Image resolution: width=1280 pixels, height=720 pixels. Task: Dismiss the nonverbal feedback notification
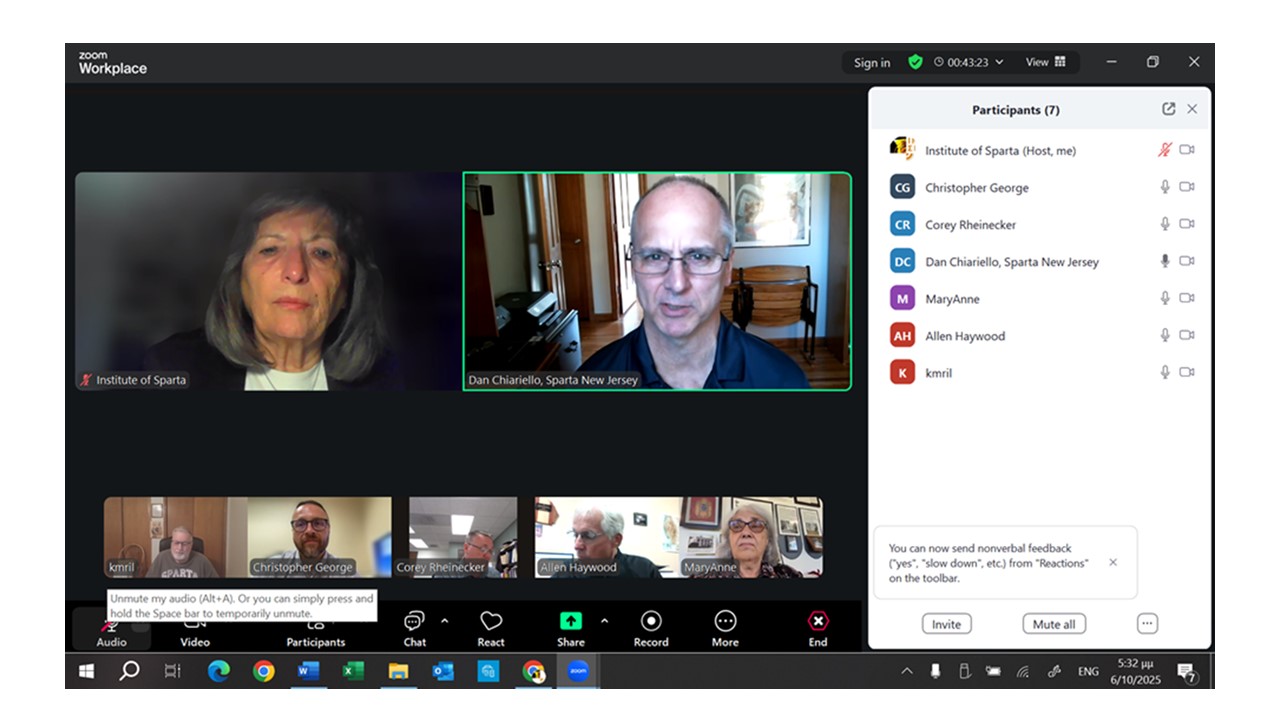pos(1113,562)
